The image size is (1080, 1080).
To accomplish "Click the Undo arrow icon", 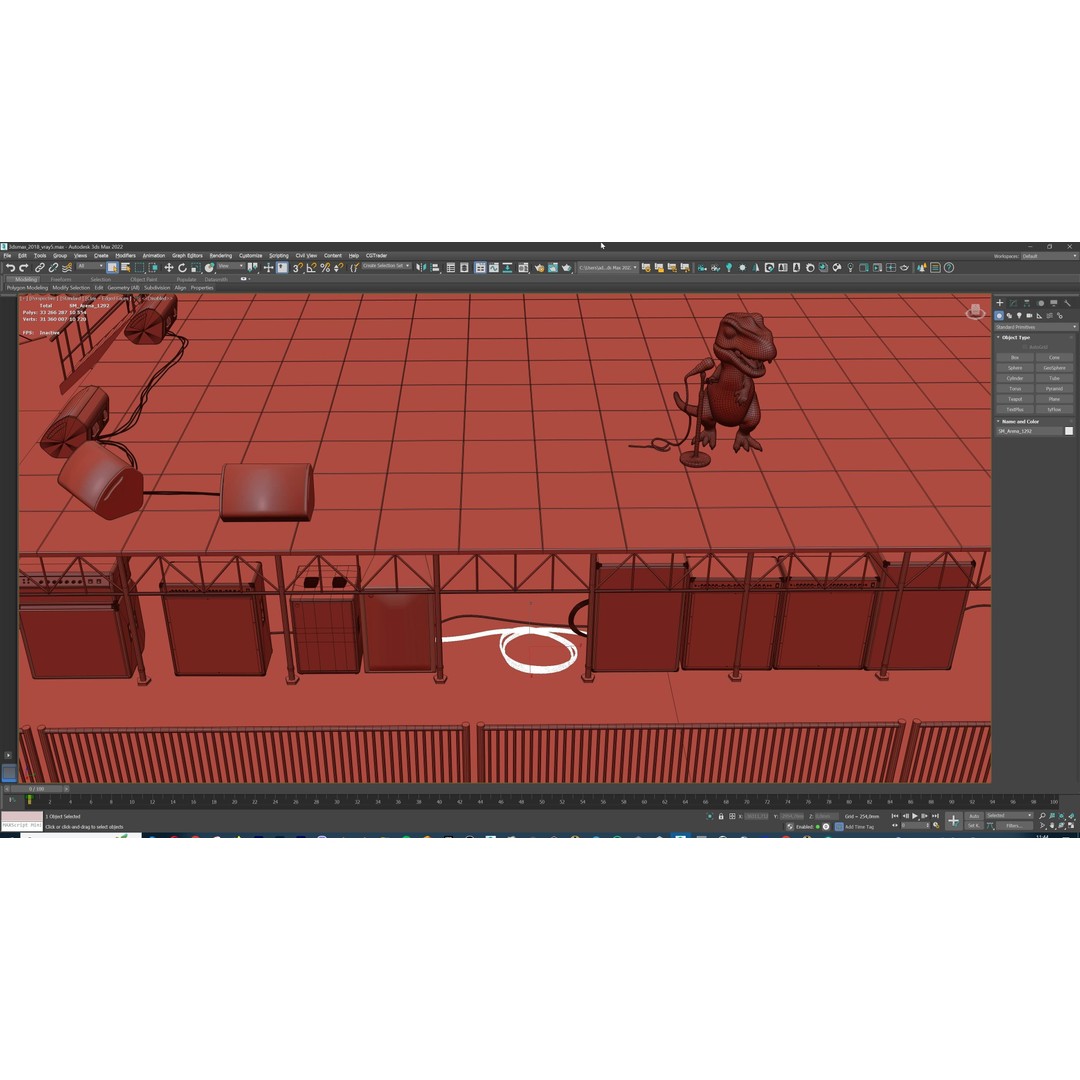I will [10, 267].
